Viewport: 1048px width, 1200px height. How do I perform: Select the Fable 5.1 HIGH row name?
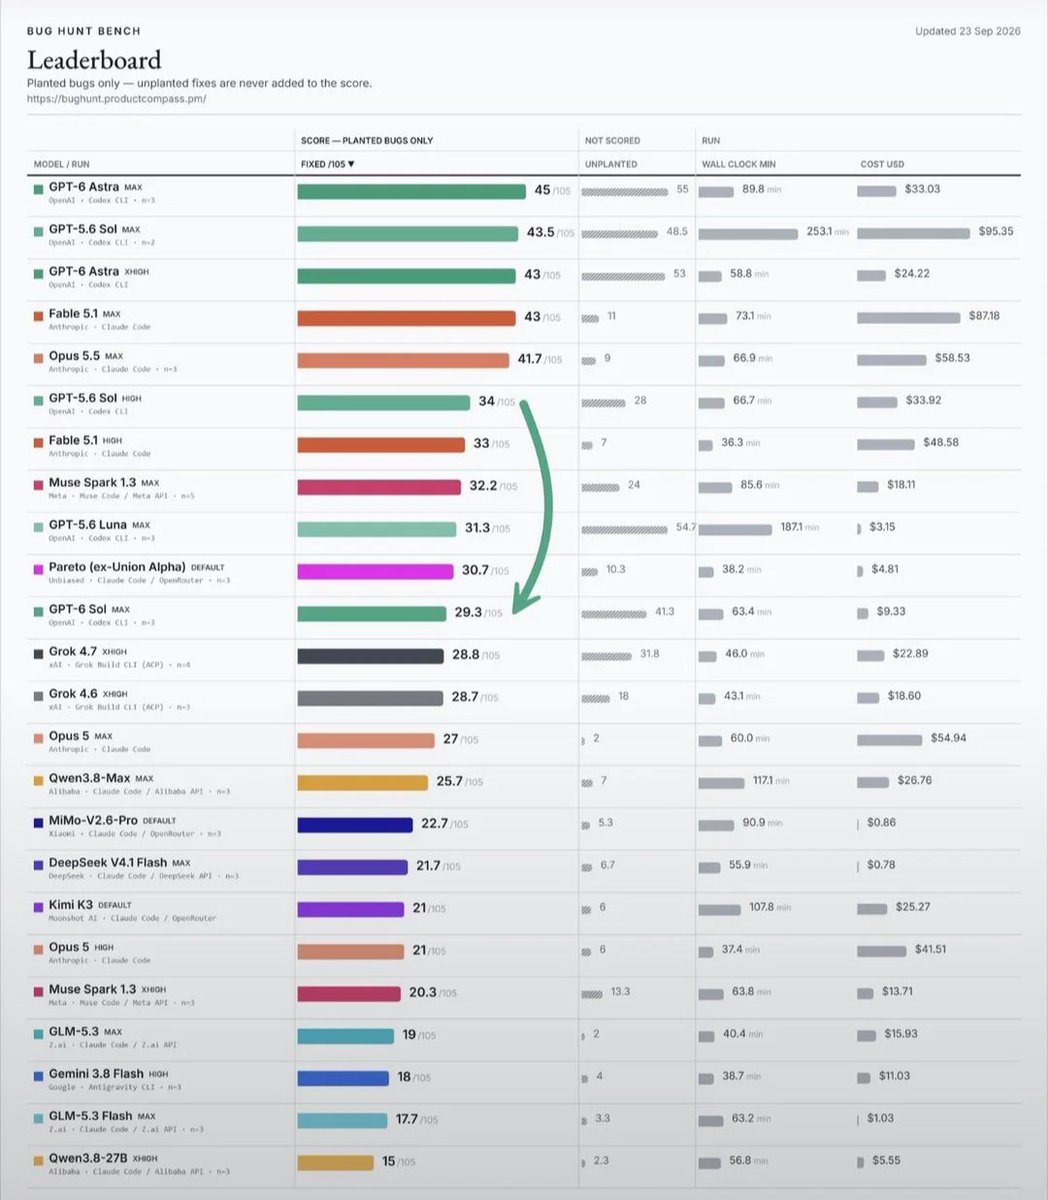click(x=85, y=440)
